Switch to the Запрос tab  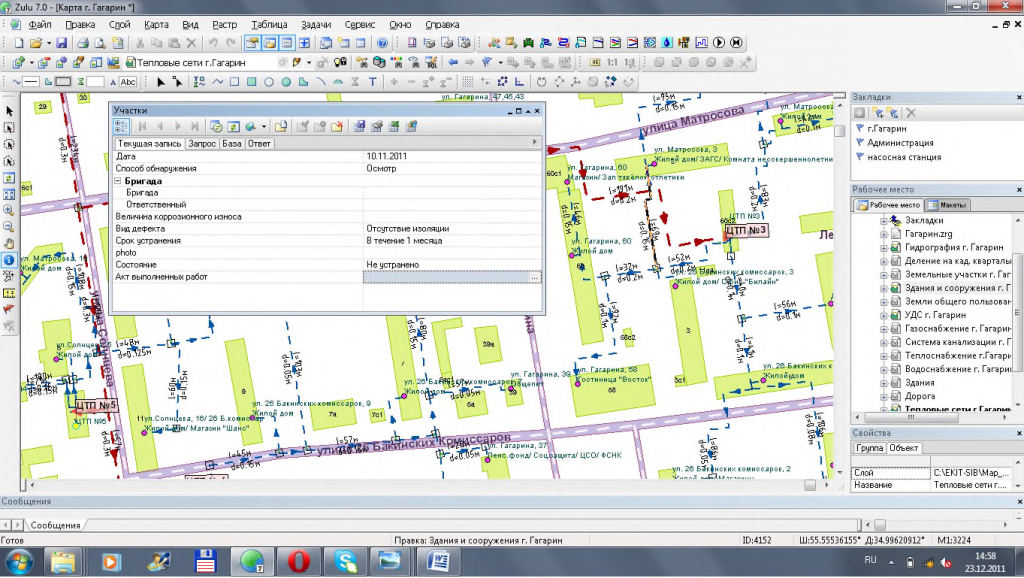[202, 144]
